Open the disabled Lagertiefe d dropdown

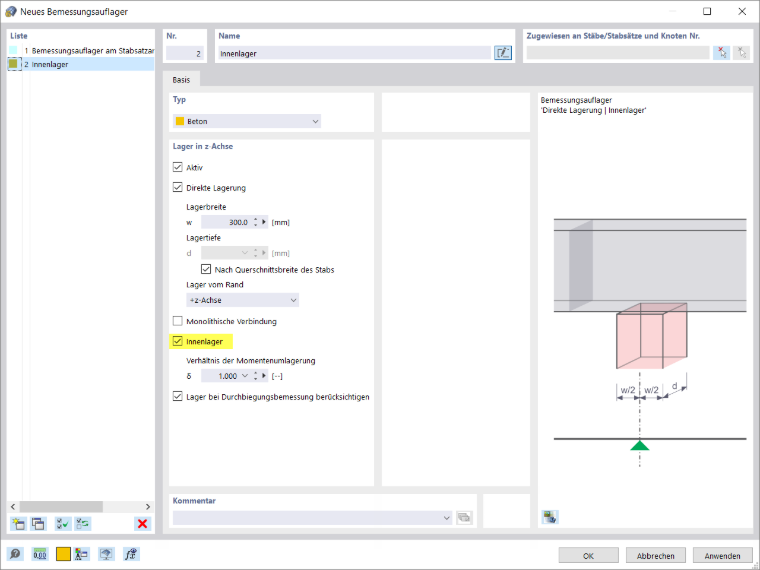click(245, 253)
